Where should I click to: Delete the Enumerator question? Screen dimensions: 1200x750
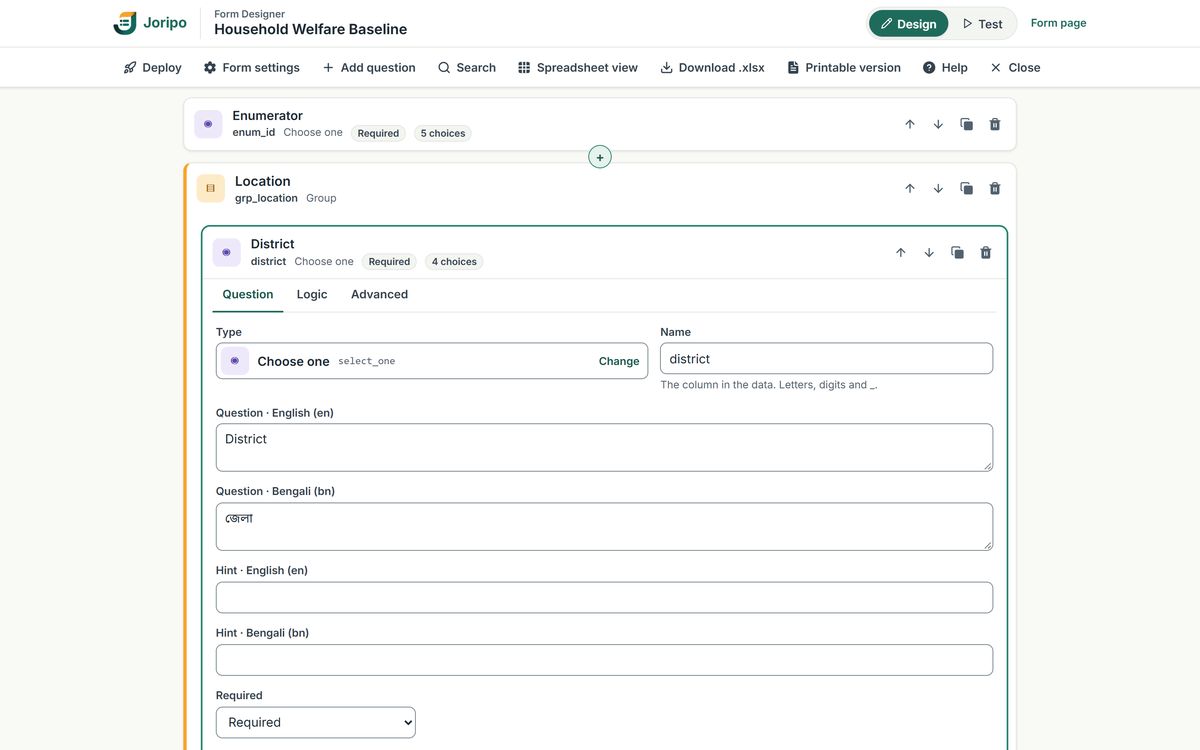click(995, 124)
